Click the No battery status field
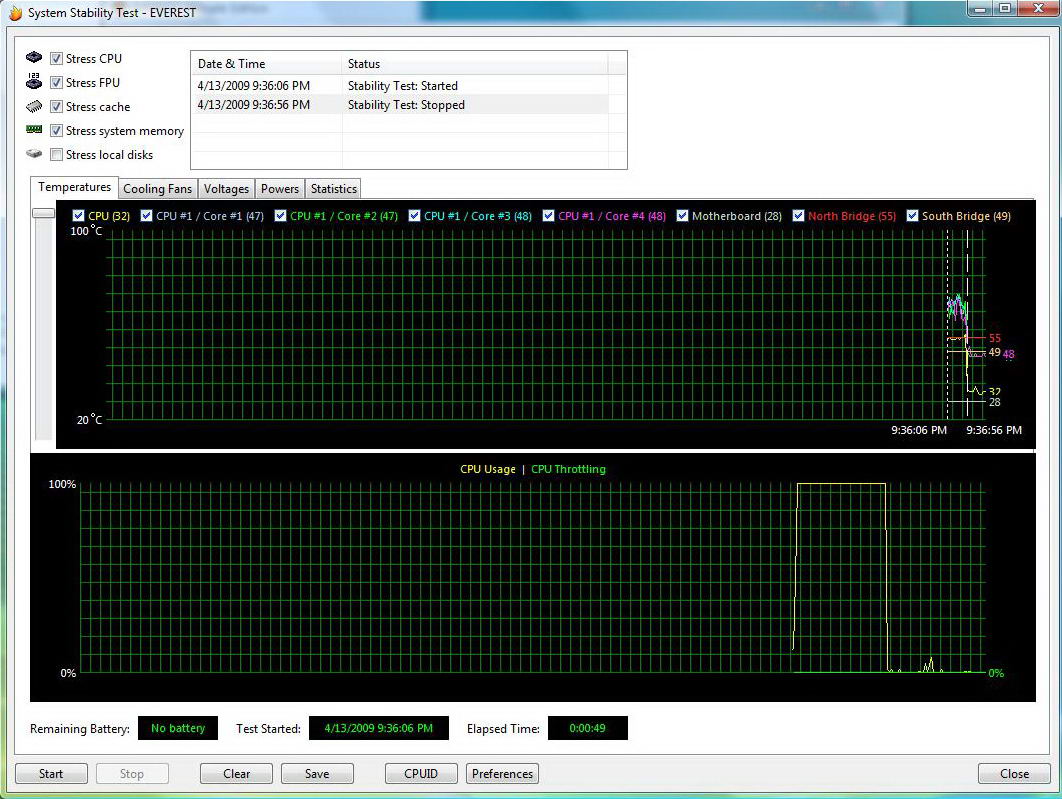Viewport: 1062px width, 799px height. [177, 728]
